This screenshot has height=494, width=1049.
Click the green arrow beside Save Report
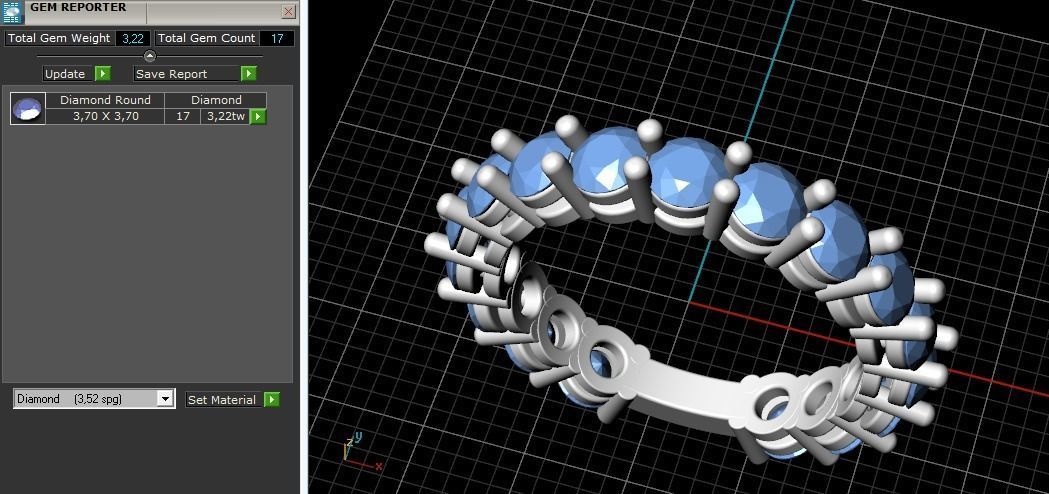[x=249, y=74]
